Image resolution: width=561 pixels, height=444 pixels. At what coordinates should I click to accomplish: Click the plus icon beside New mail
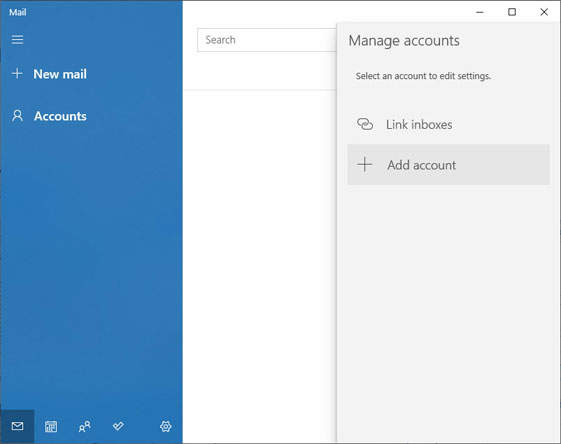[x=17, y=74]
